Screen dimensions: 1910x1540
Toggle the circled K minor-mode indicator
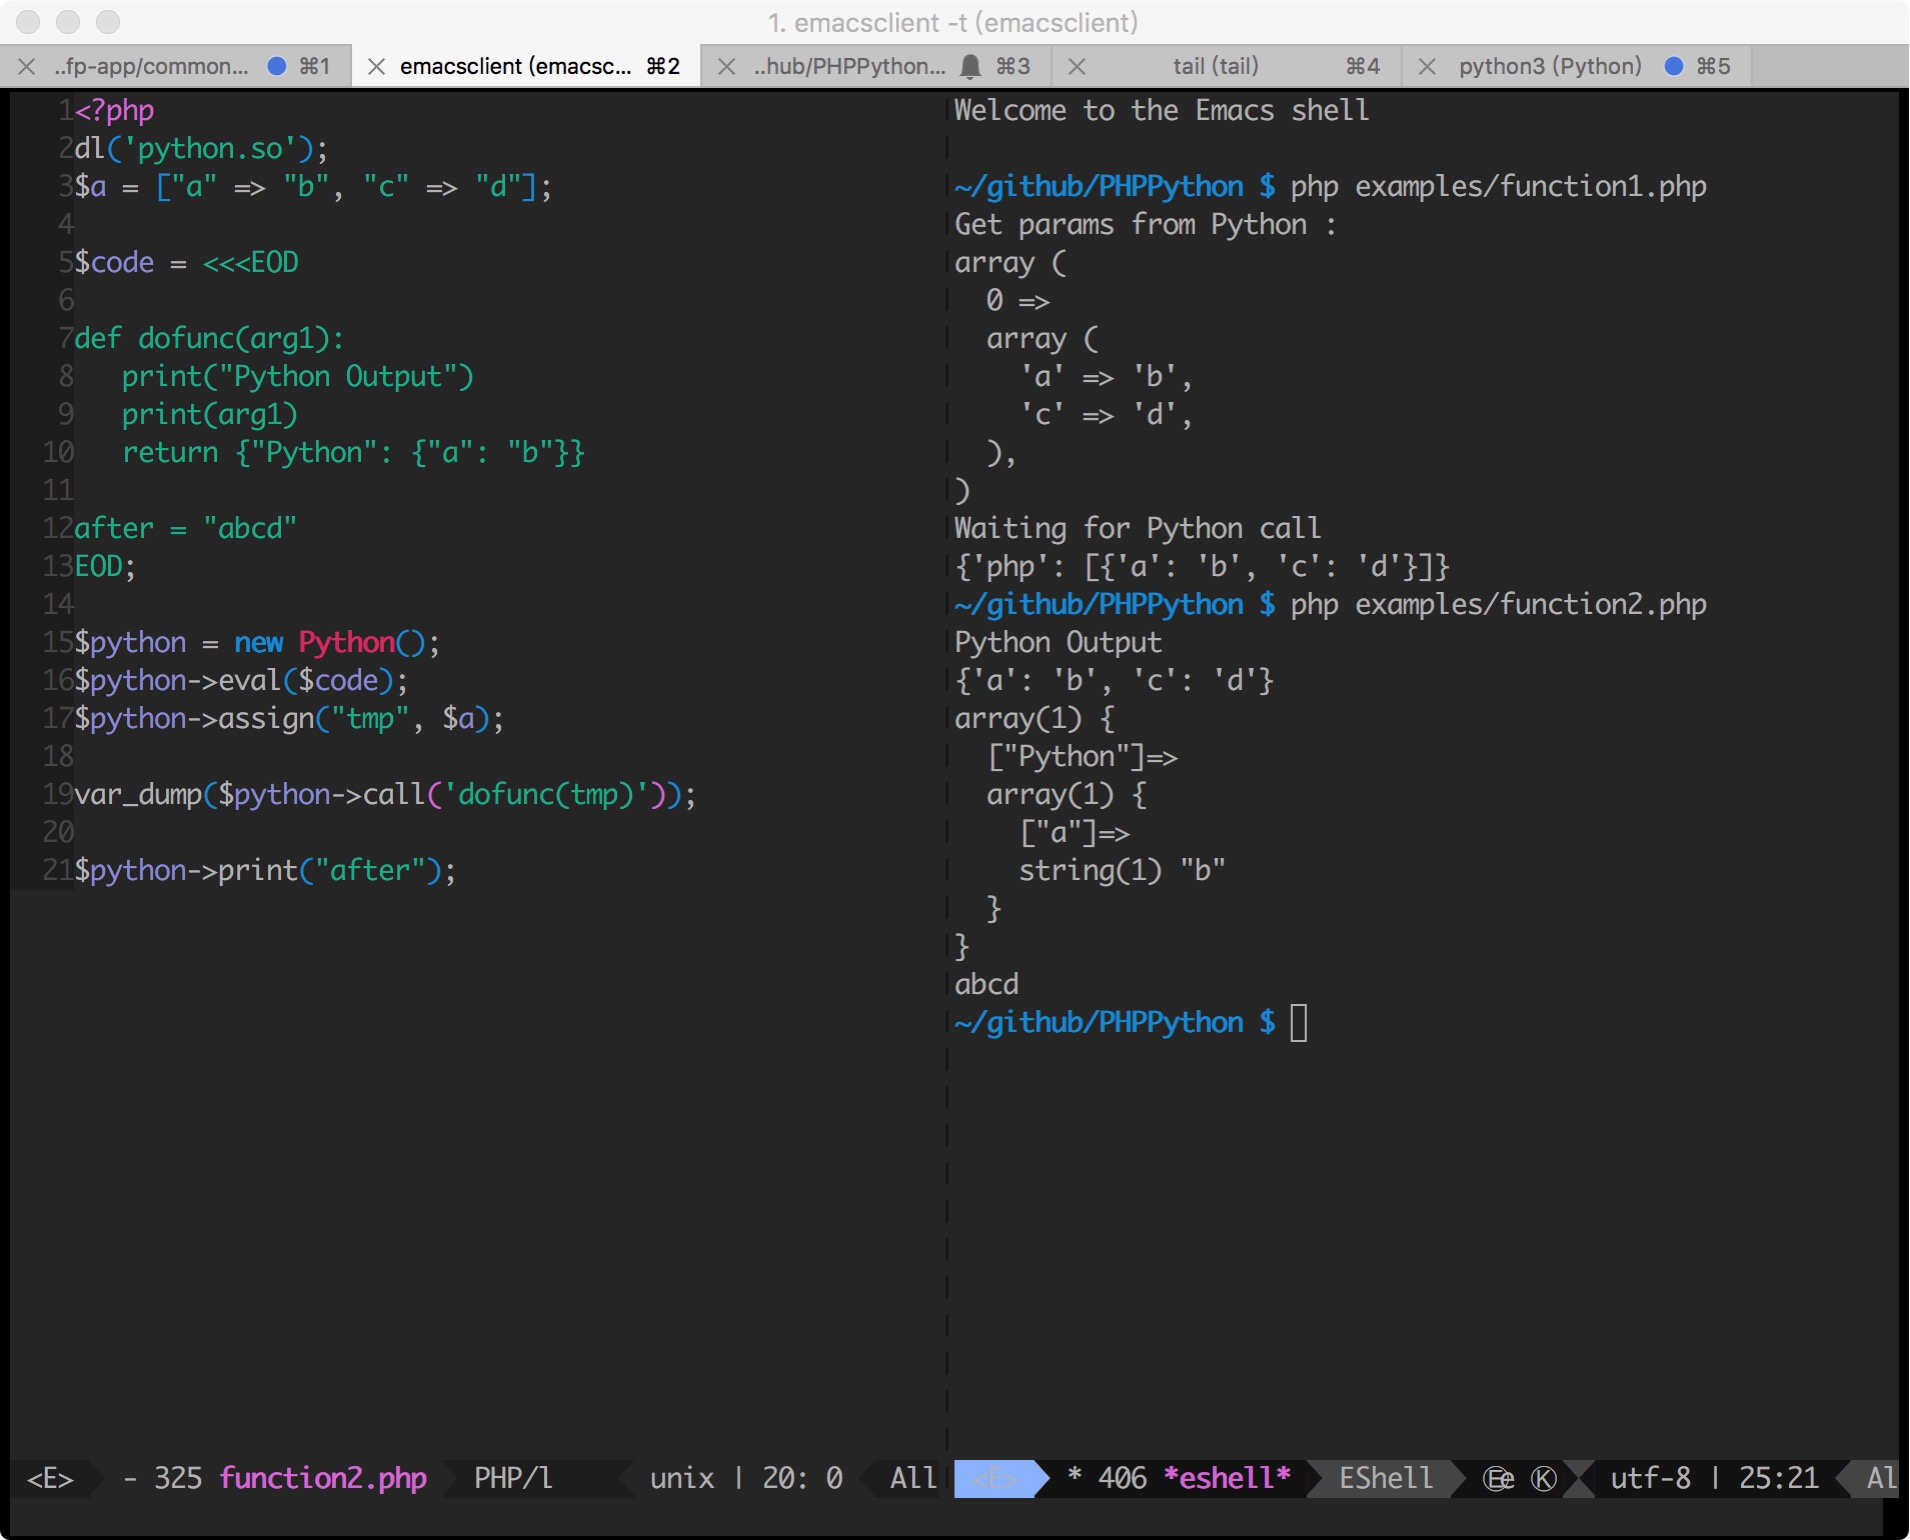[1542, 1479]
